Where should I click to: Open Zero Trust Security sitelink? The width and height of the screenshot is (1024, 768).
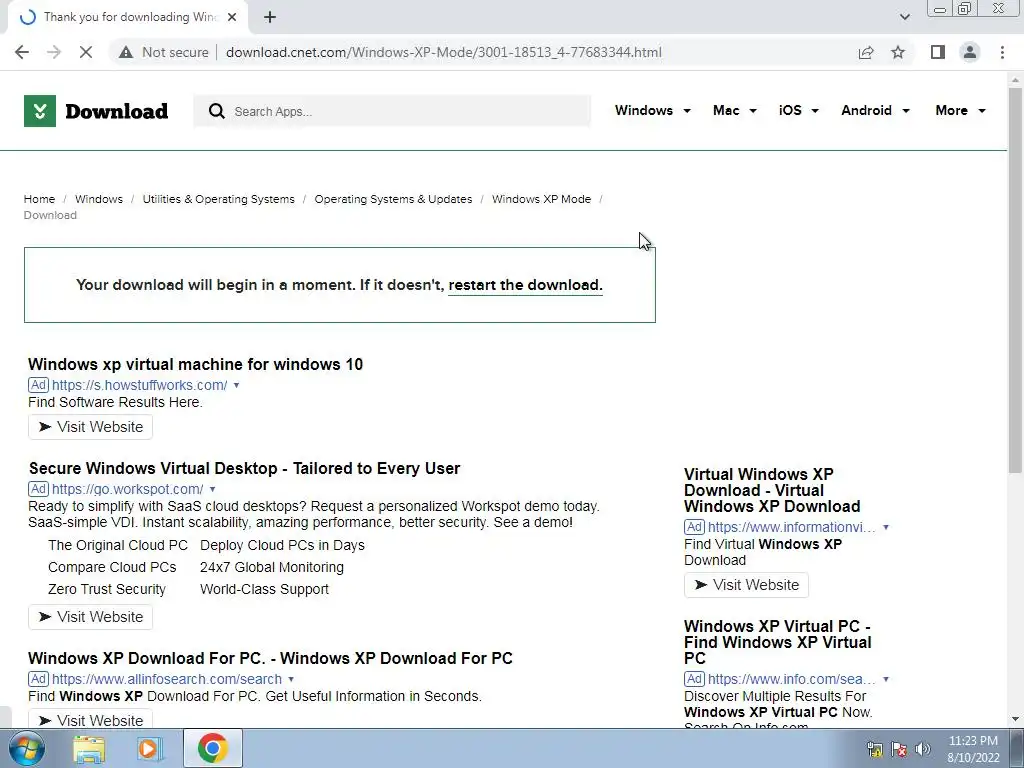point(107,589)
